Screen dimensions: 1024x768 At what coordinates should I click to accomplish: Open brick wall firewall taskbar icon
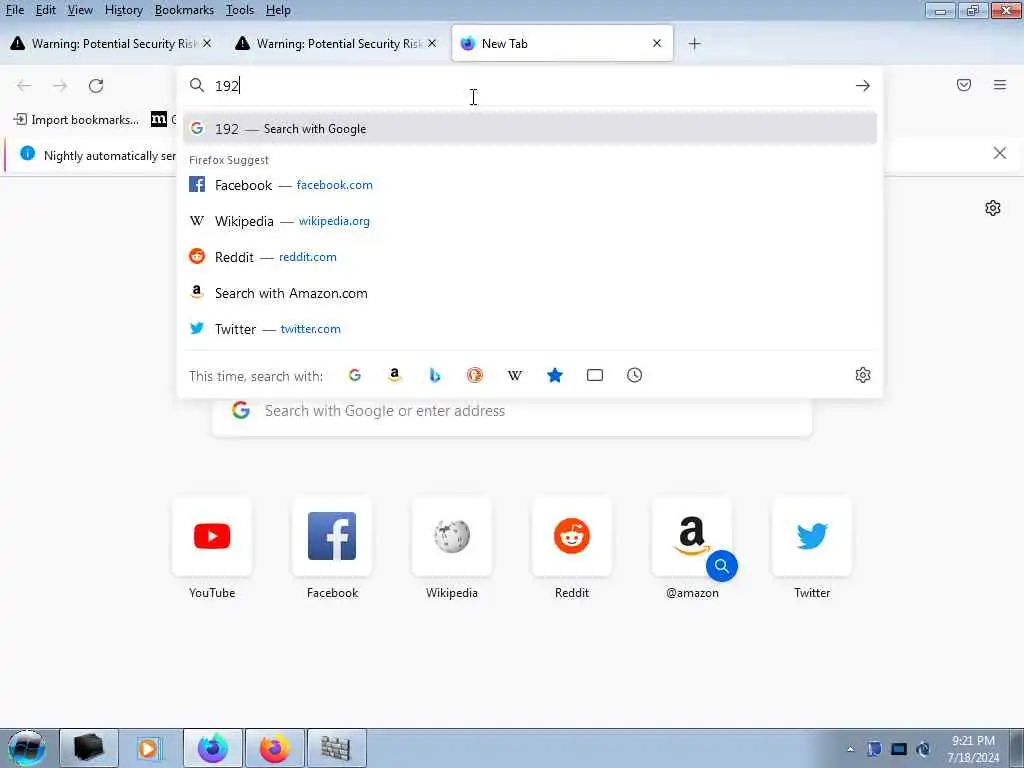pos(336,748)
